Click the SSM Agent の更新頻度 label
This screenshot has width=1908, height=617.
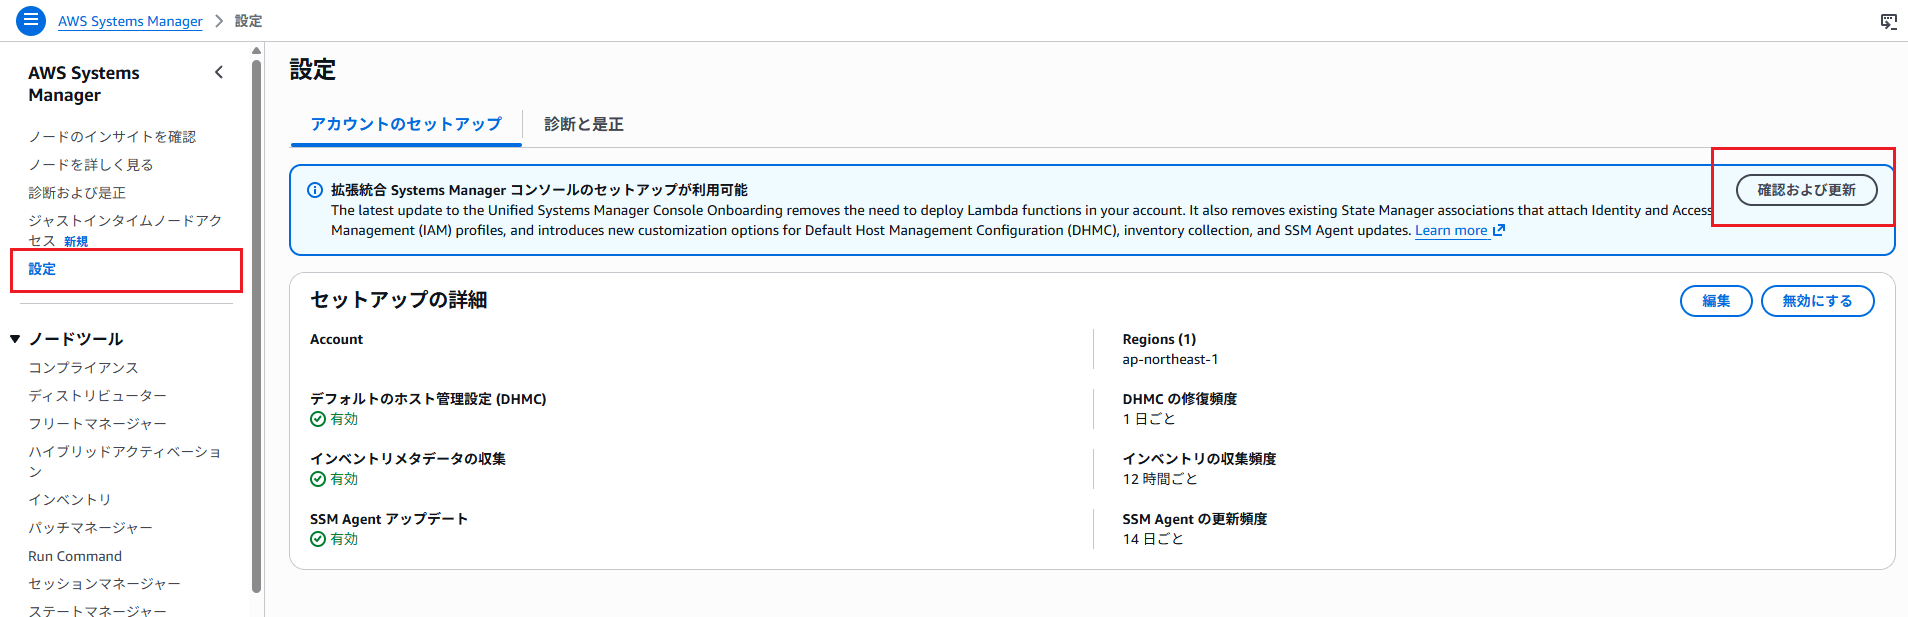[1194, 519]
